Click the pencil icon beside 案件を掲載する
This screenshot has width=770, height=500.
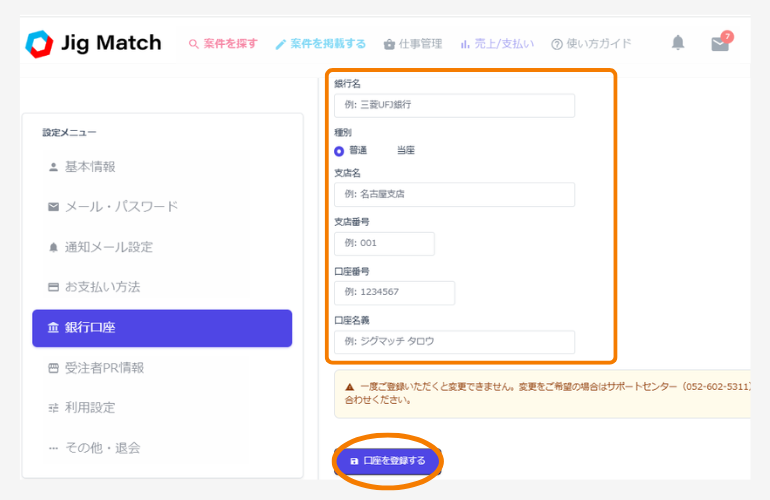pyautogui.click(x=280, y=44)
